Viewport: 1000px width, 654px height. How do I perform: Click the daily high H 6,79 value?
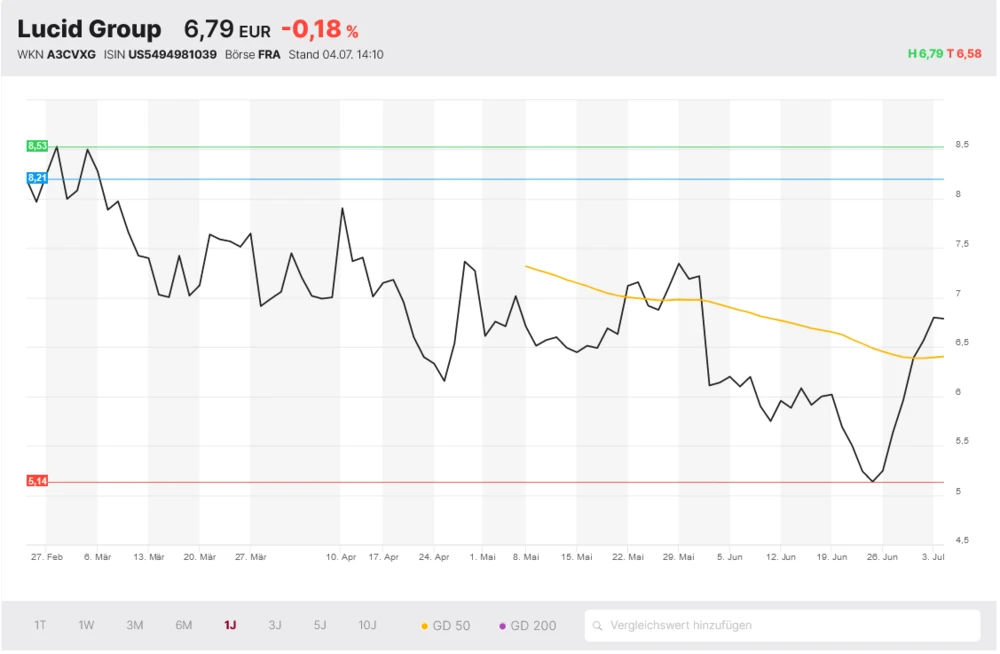925,54
